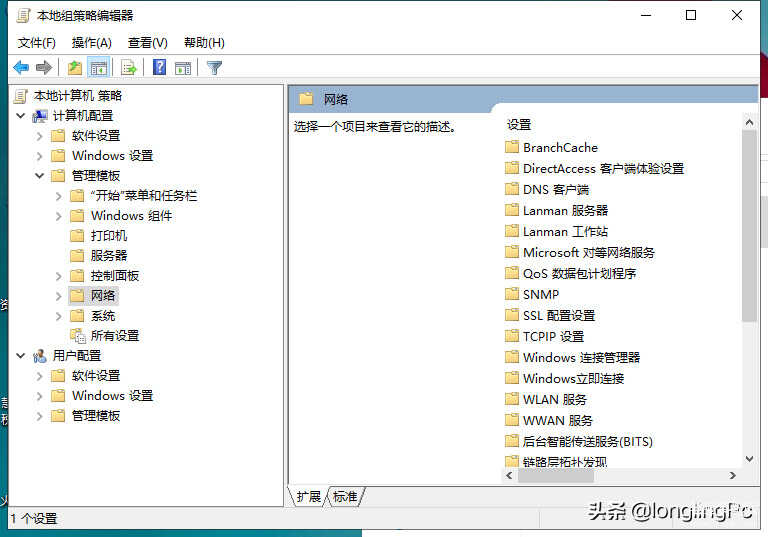Click the 打印机 folder icon in the tree
Image resolution: width=768 pixels, height=537 pixels.
point(77,236)
